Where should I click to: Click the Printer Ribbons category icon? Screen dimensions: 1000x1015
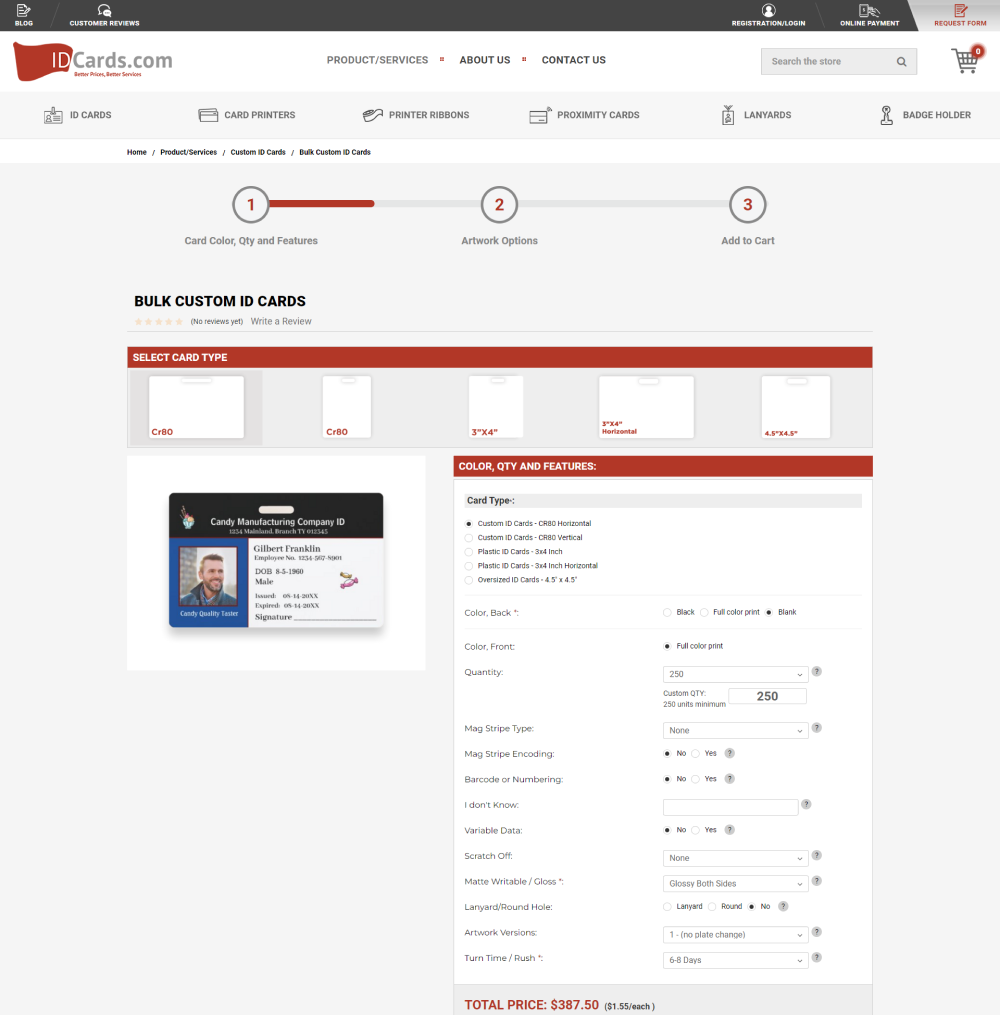[x=373, y=115]
